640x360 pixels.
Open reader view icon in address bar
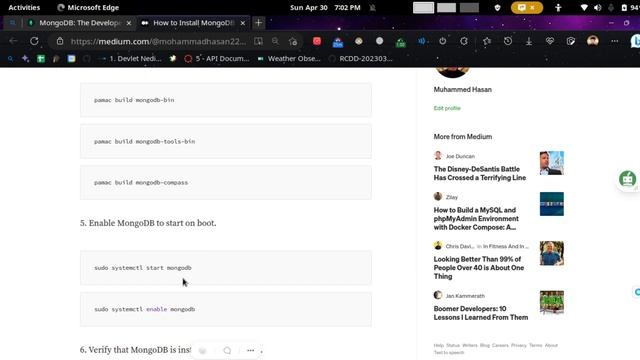pyautogui.click(x=258, y=41)
